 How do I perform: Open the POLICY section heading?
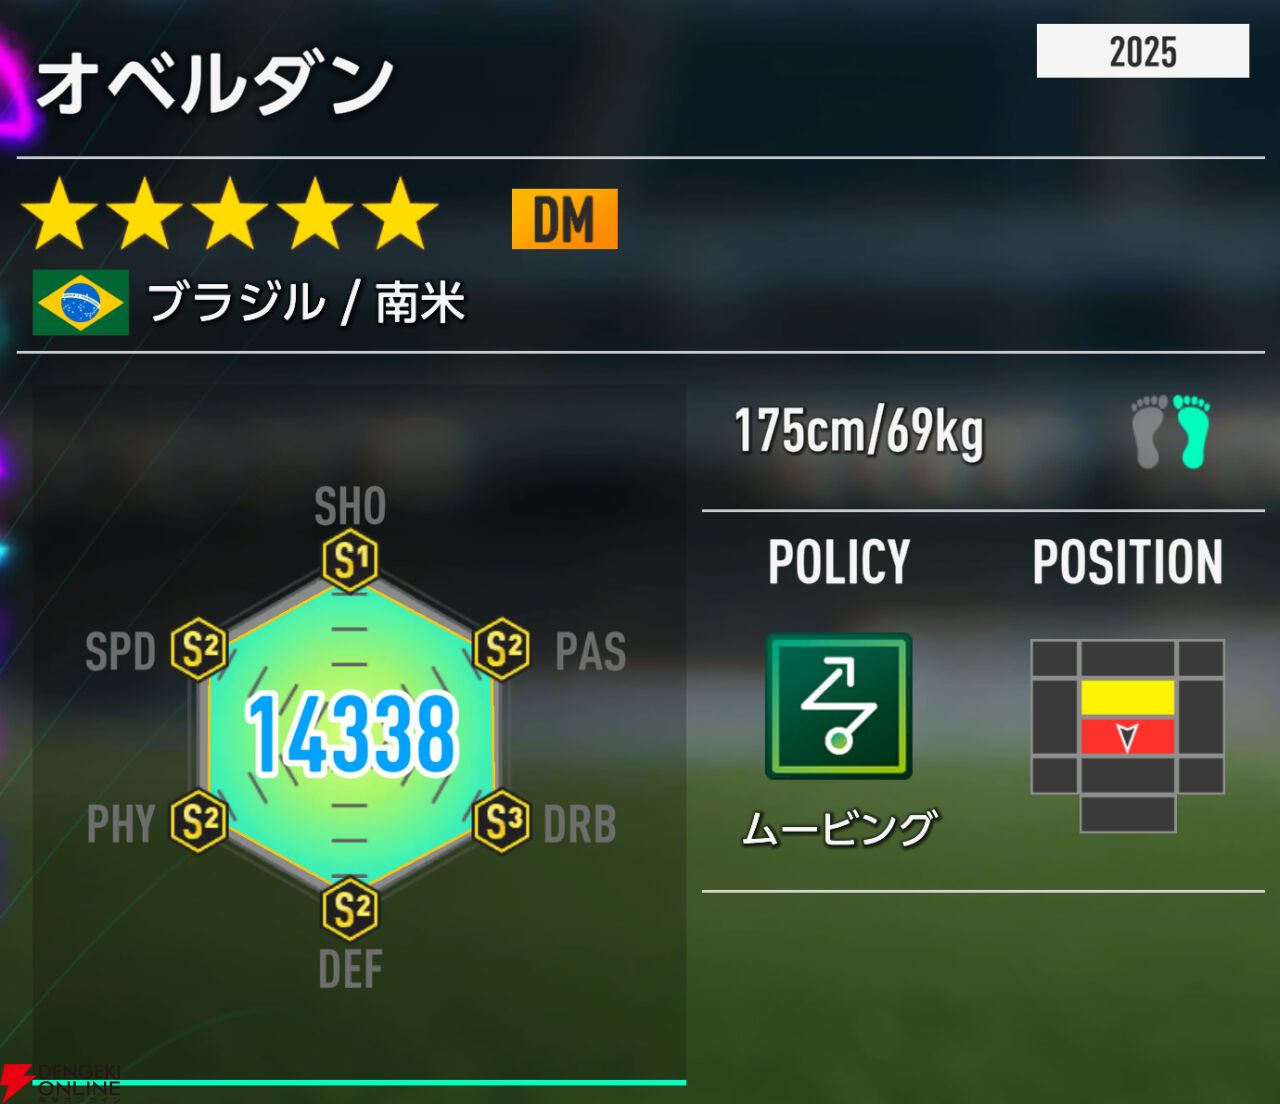839,562
